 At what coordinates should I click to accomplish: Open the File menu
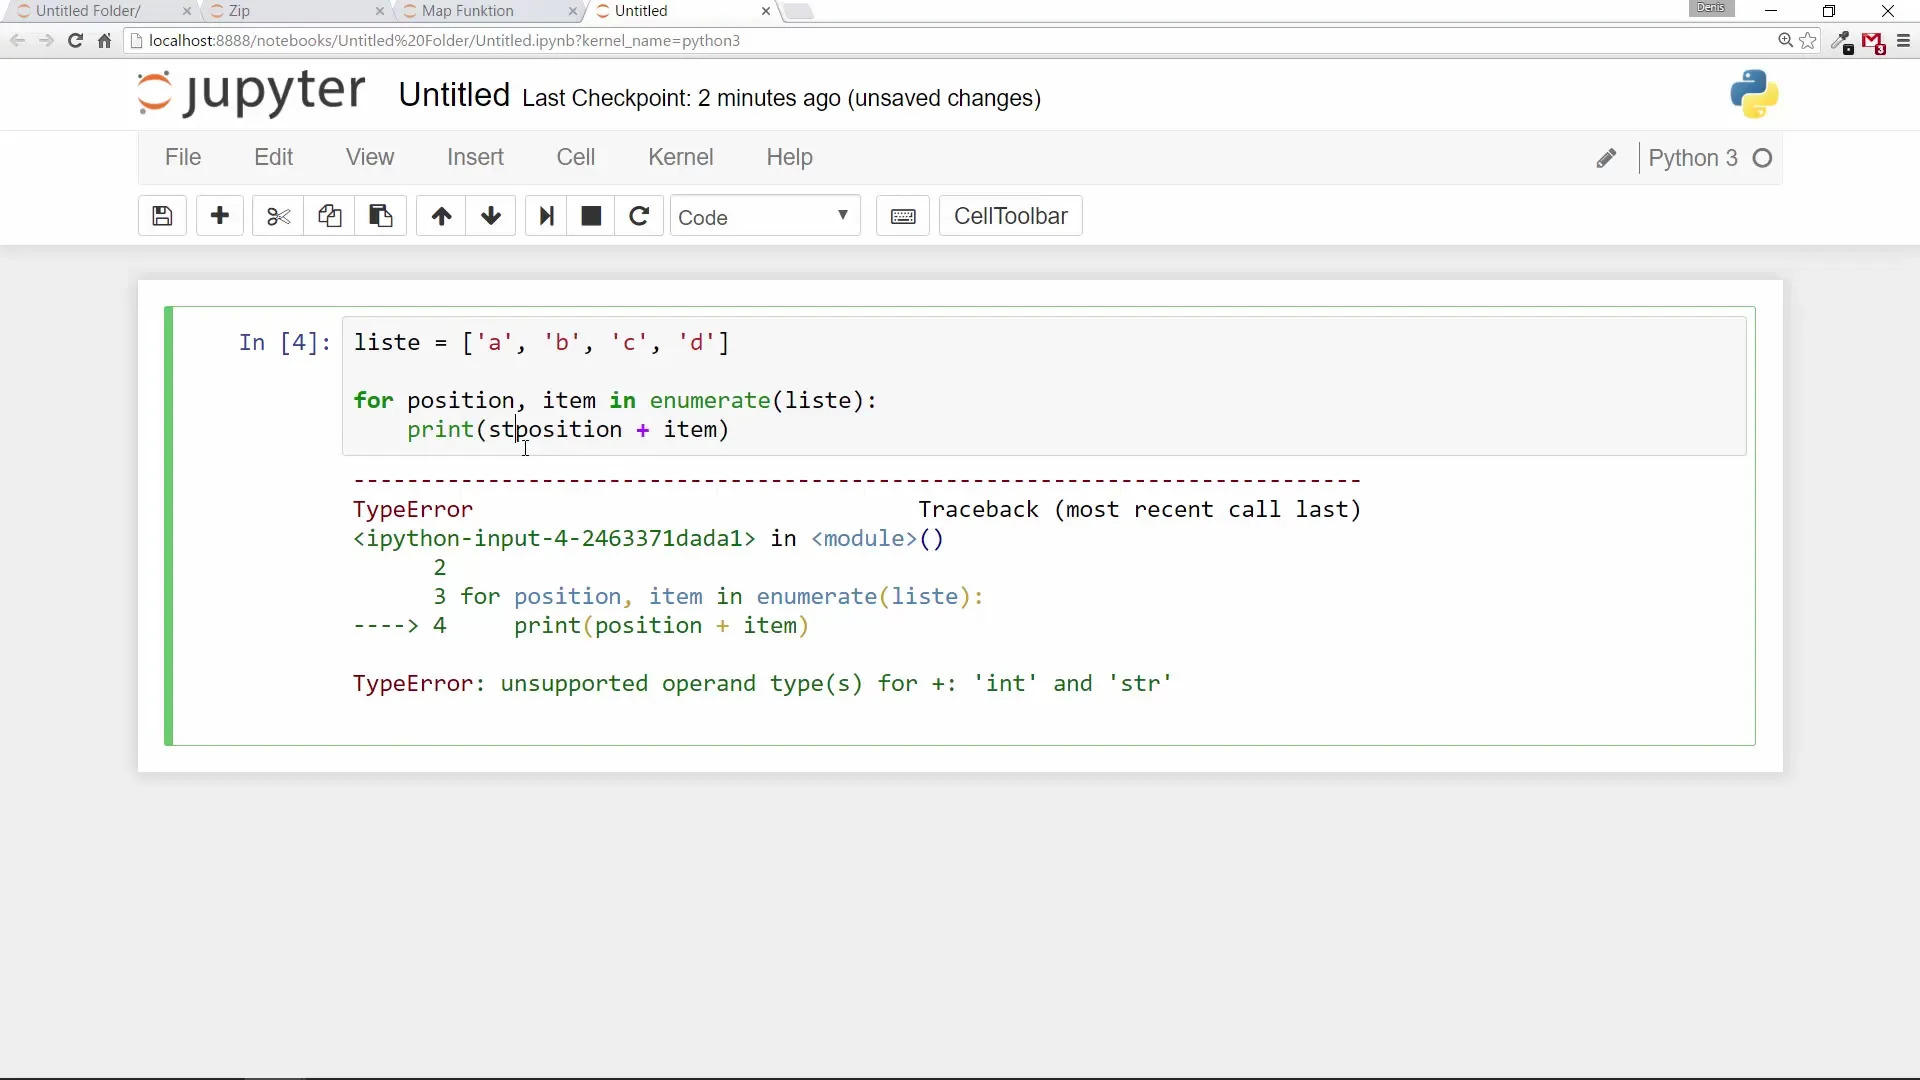pos(183,157)
